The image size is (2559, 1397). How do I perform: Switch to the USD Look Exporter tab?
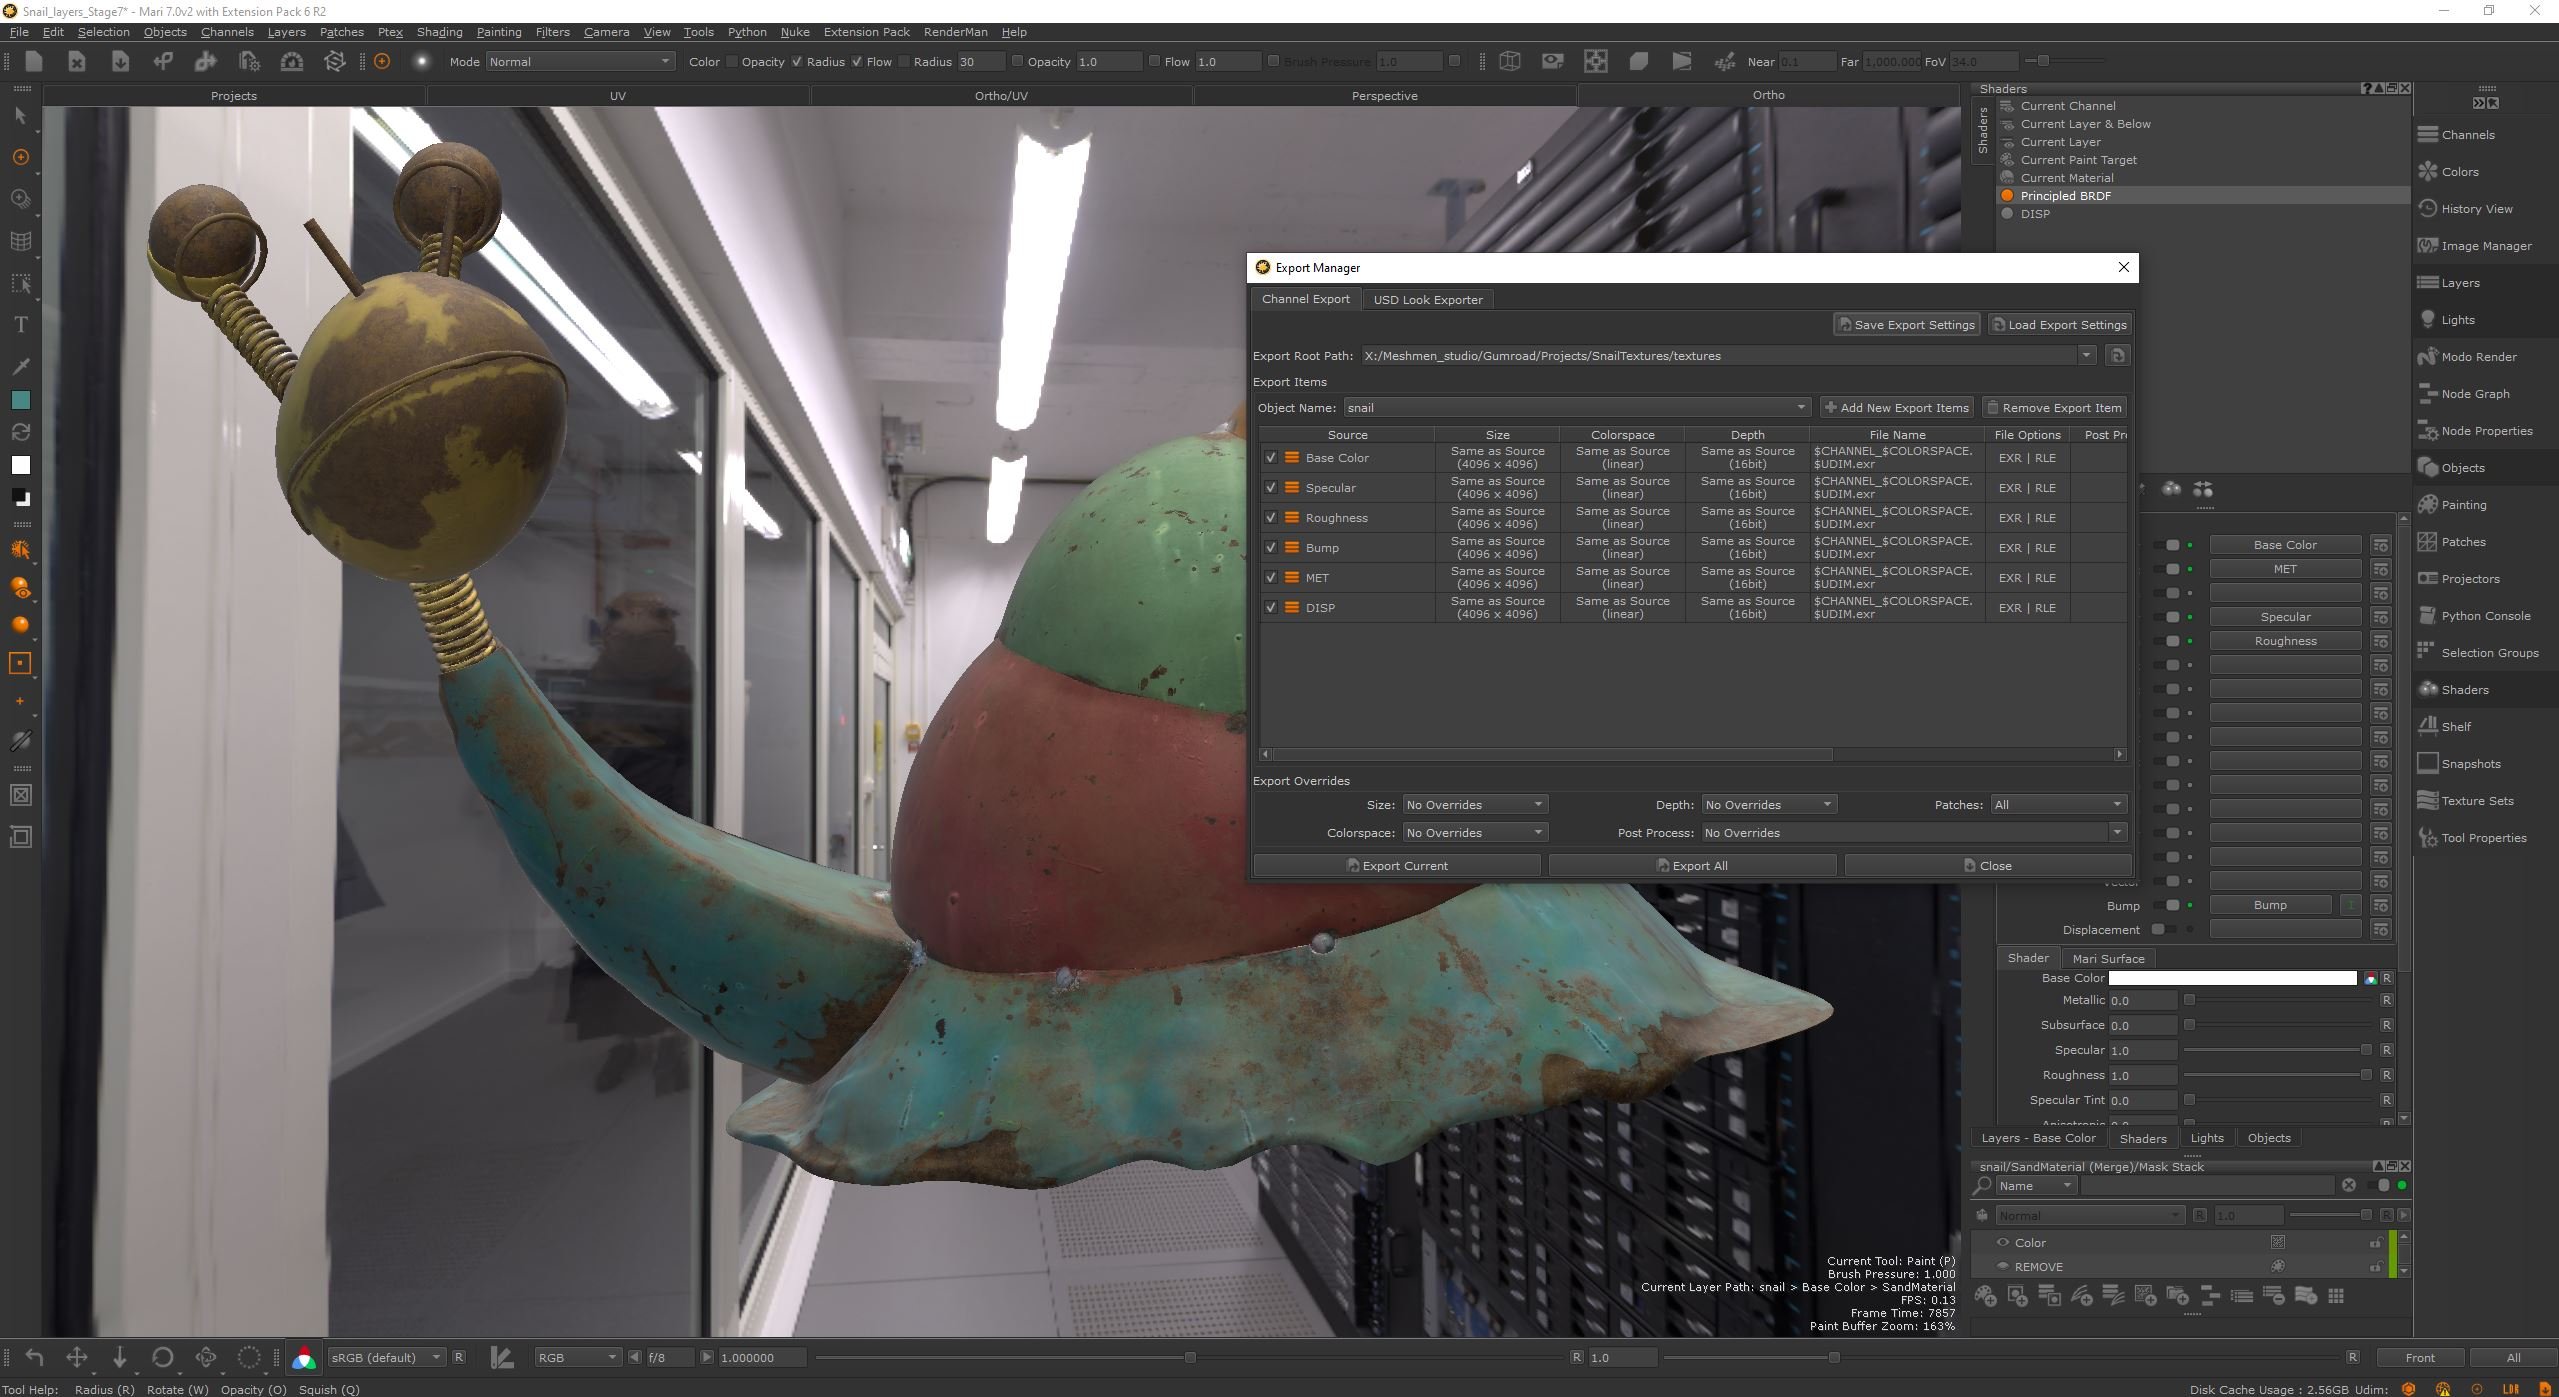click(x=1427, y=299)
